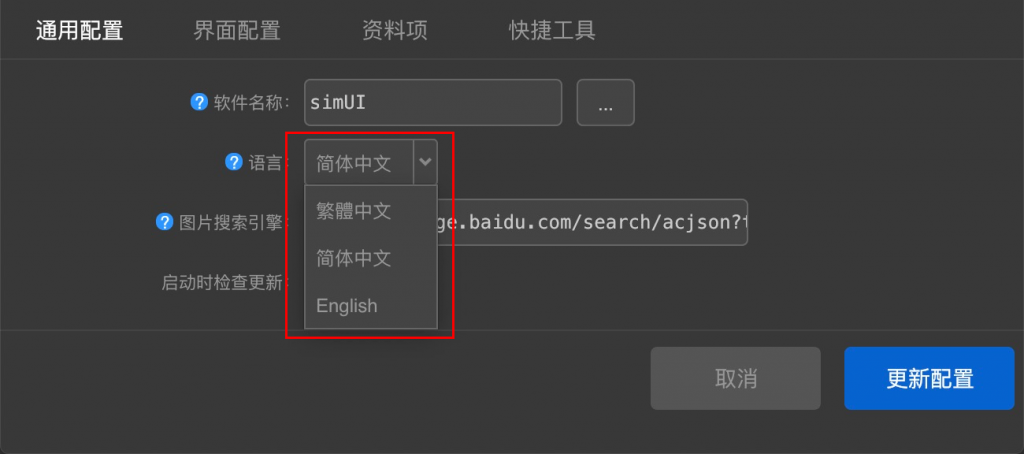Screen dimensions: 1024x454
Task: Click the 软件名称 label text
Action: click(x=250, y=102)
